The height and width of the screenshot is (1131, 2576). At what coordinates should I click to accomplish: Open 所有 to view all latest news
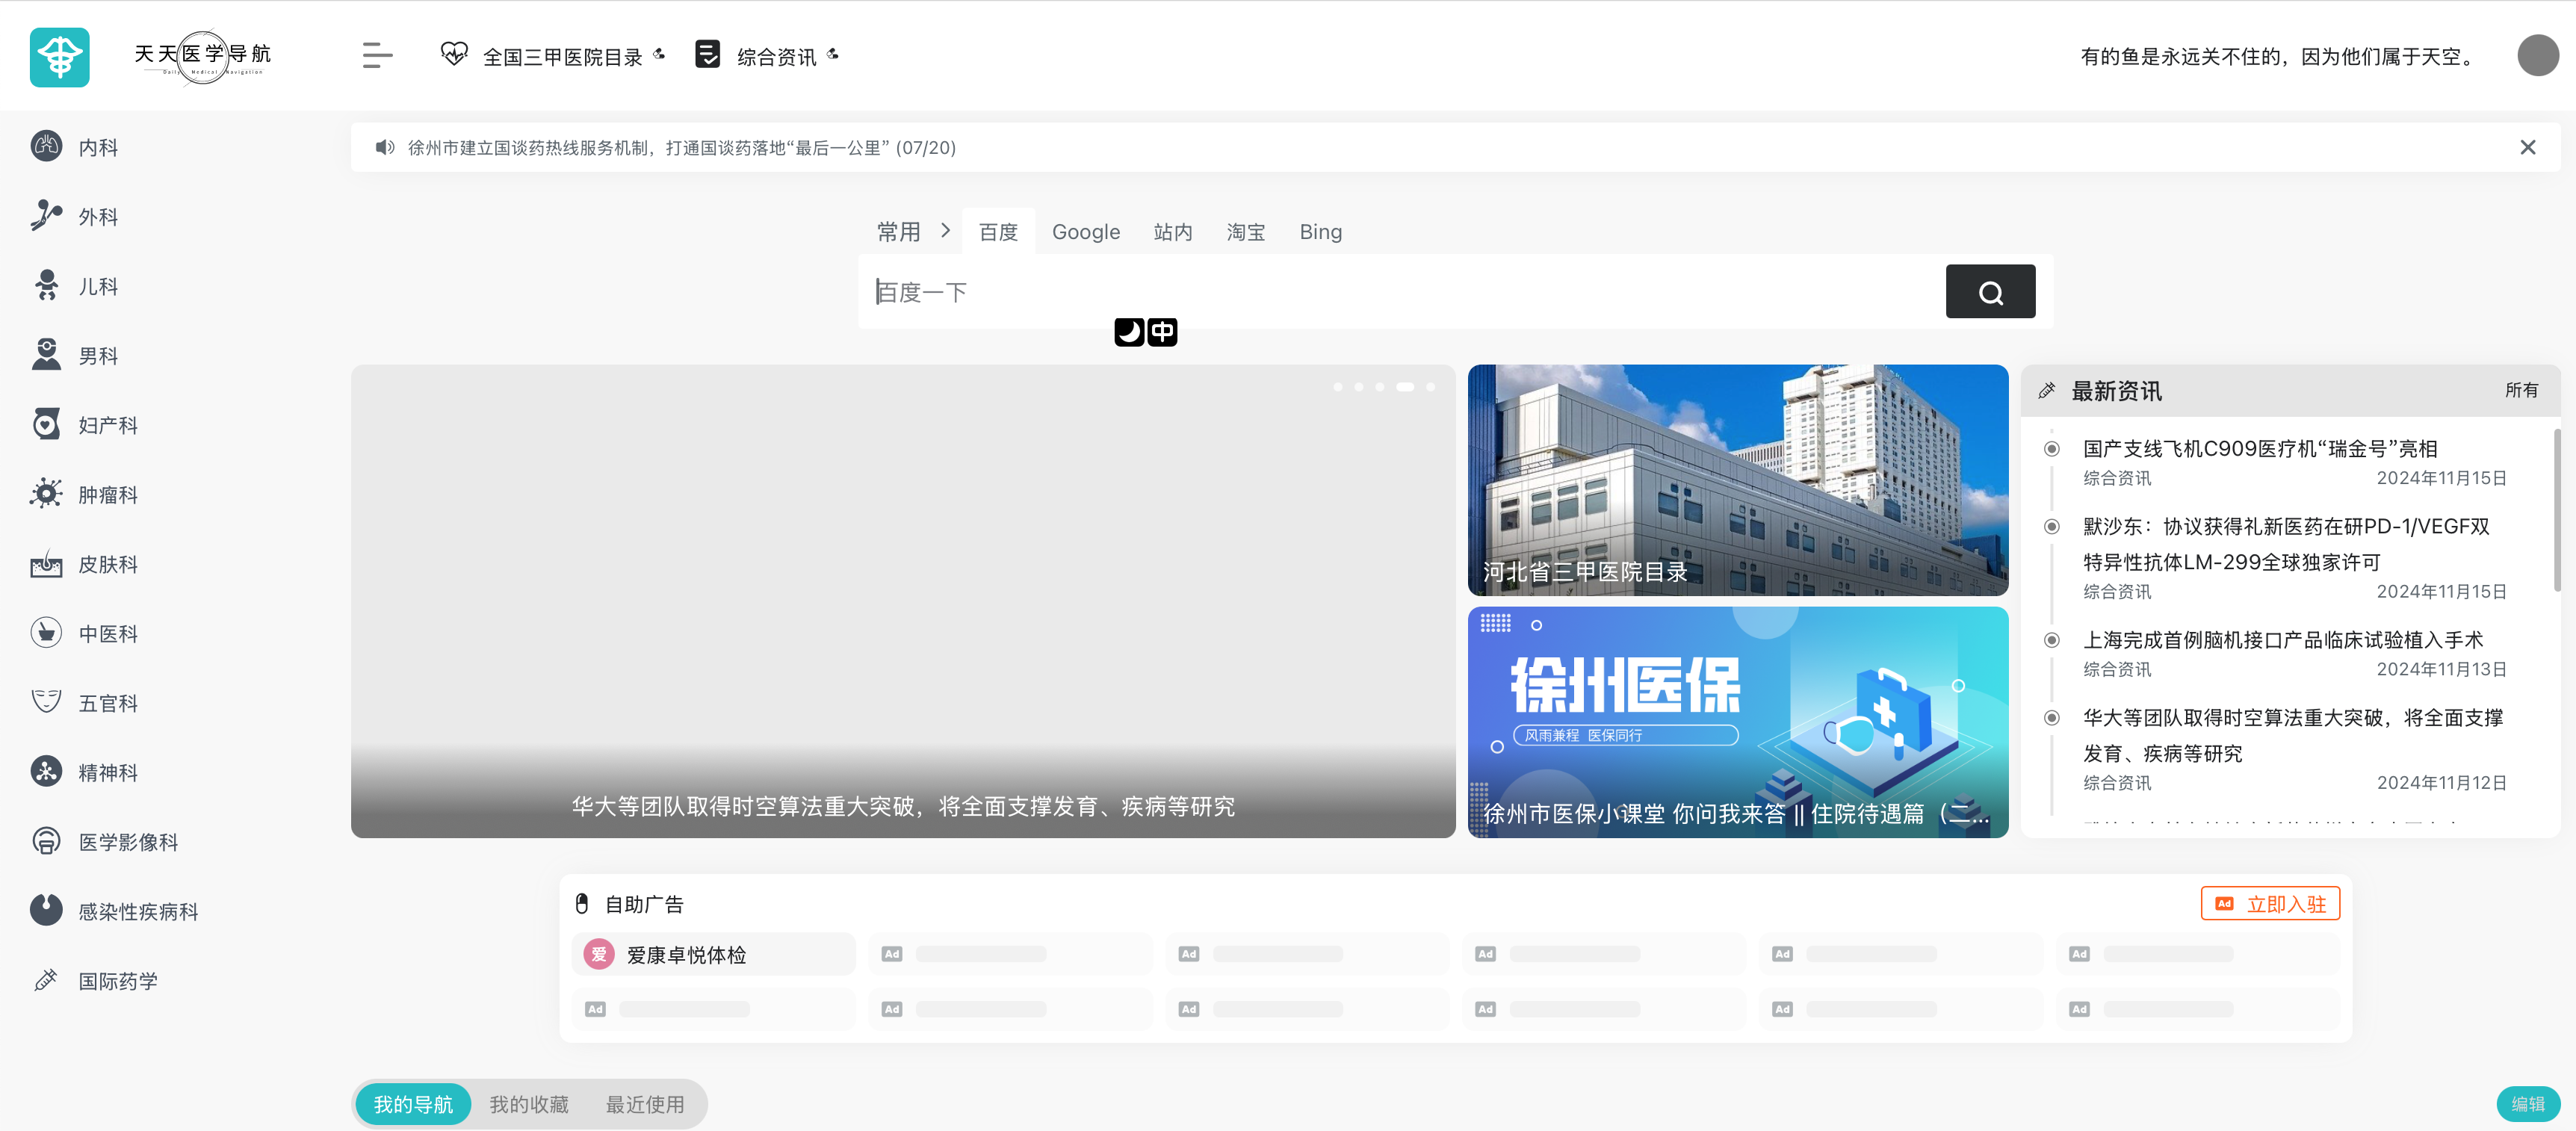tap(2522, 391)
